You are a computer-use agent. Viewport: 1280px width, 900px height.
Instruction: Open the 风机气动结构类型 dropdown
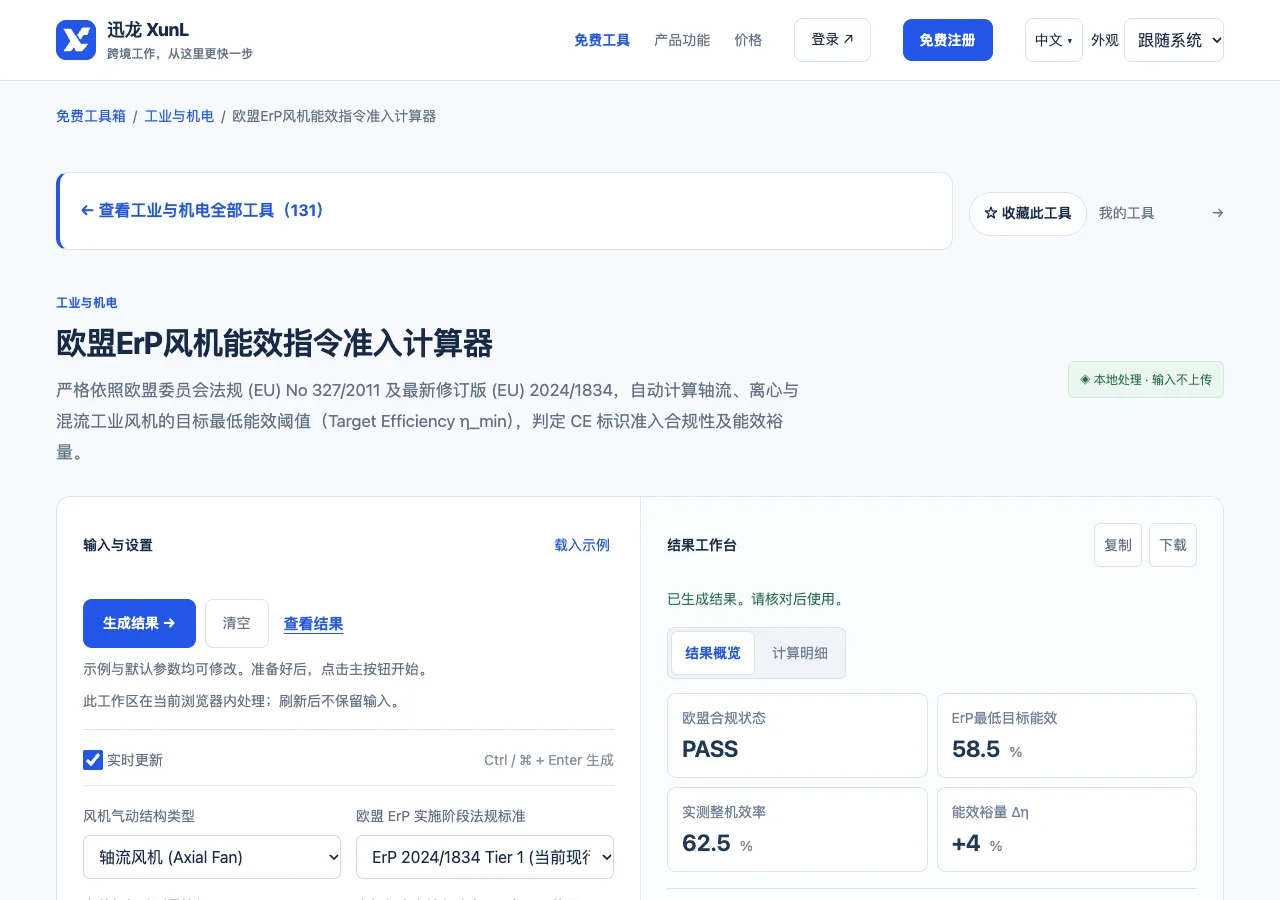tap(212, 857)
